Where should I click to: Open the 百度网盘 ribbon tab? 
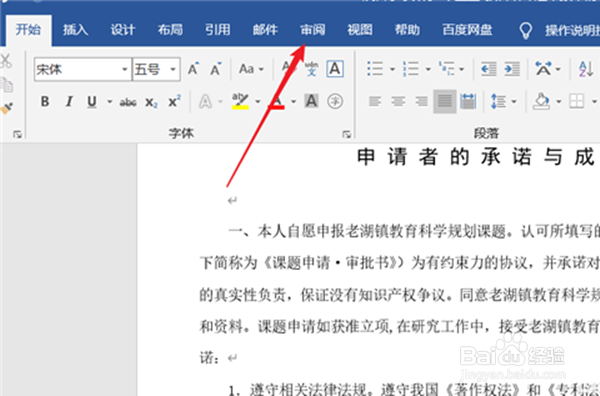click(x=467, y=30)
